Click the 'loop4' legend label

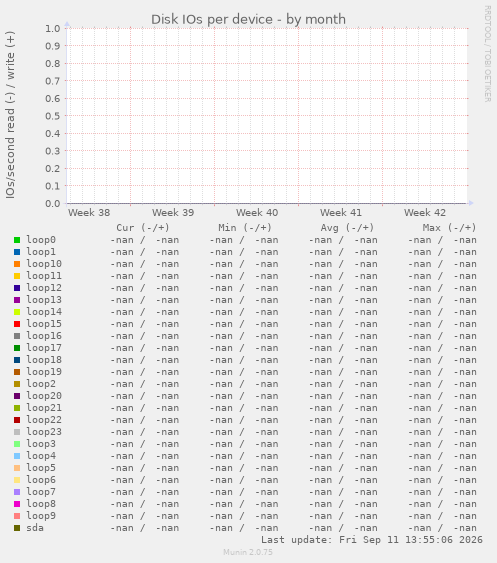click(x=41, y=456)
